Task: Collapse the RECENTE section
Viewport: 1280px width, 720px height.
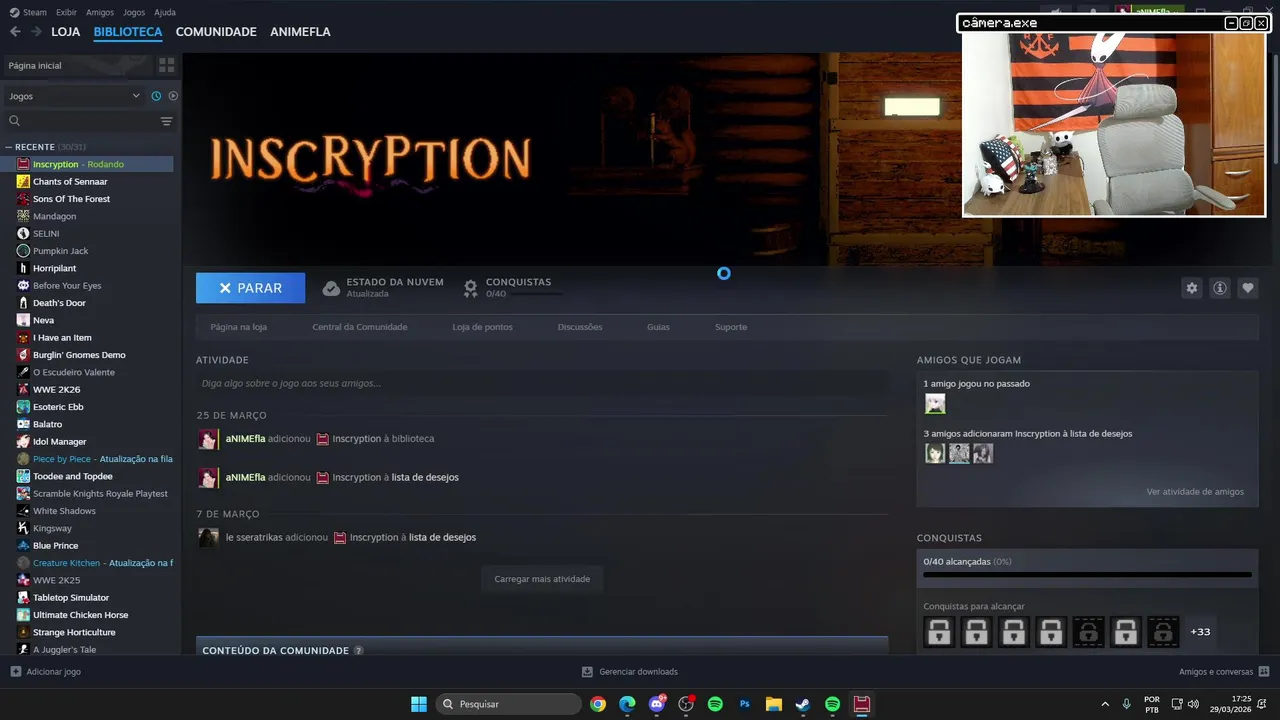Action: pos(8,147)
